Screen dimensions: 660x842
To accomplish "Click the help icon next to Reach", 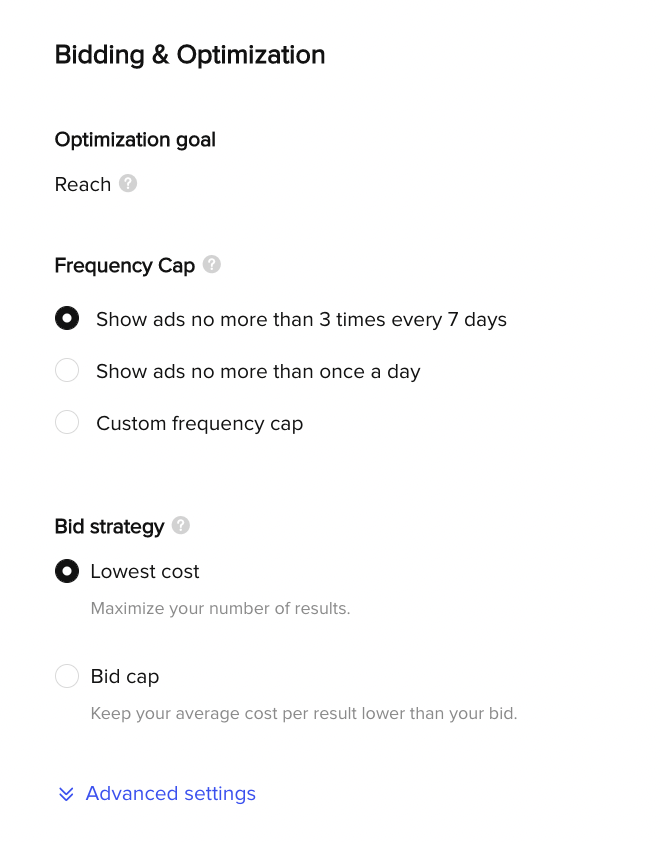I will pyautogui.click(x=128, y=184).
